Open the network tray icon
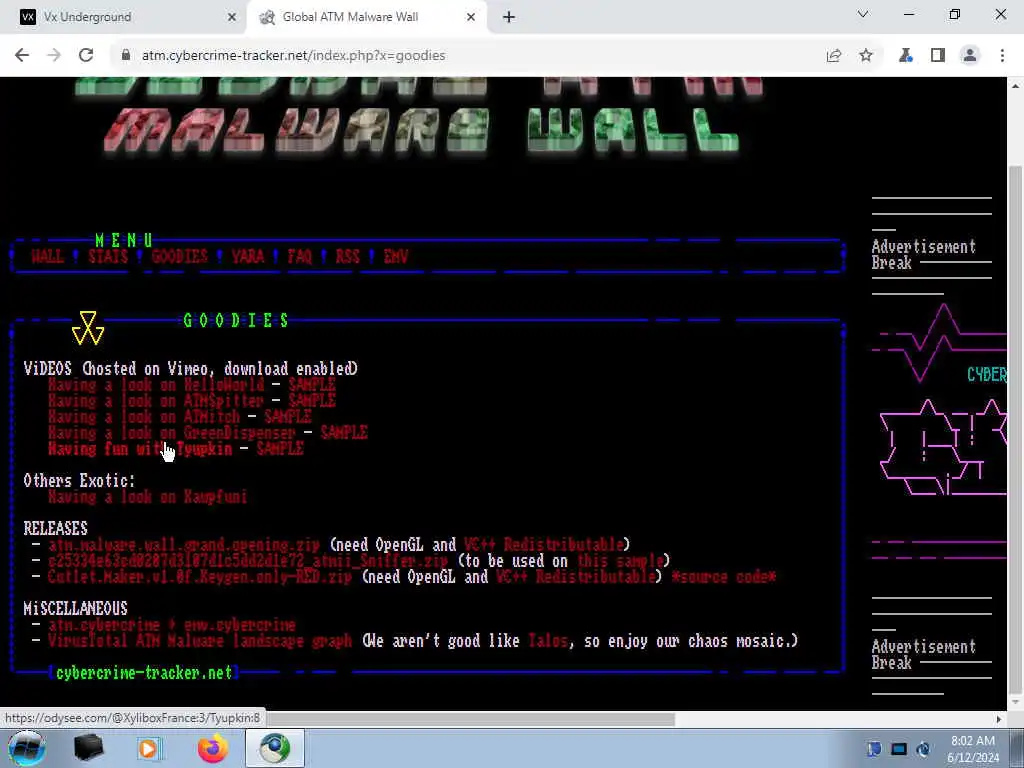The image size is (1024, 768). (x=899, y=749)
